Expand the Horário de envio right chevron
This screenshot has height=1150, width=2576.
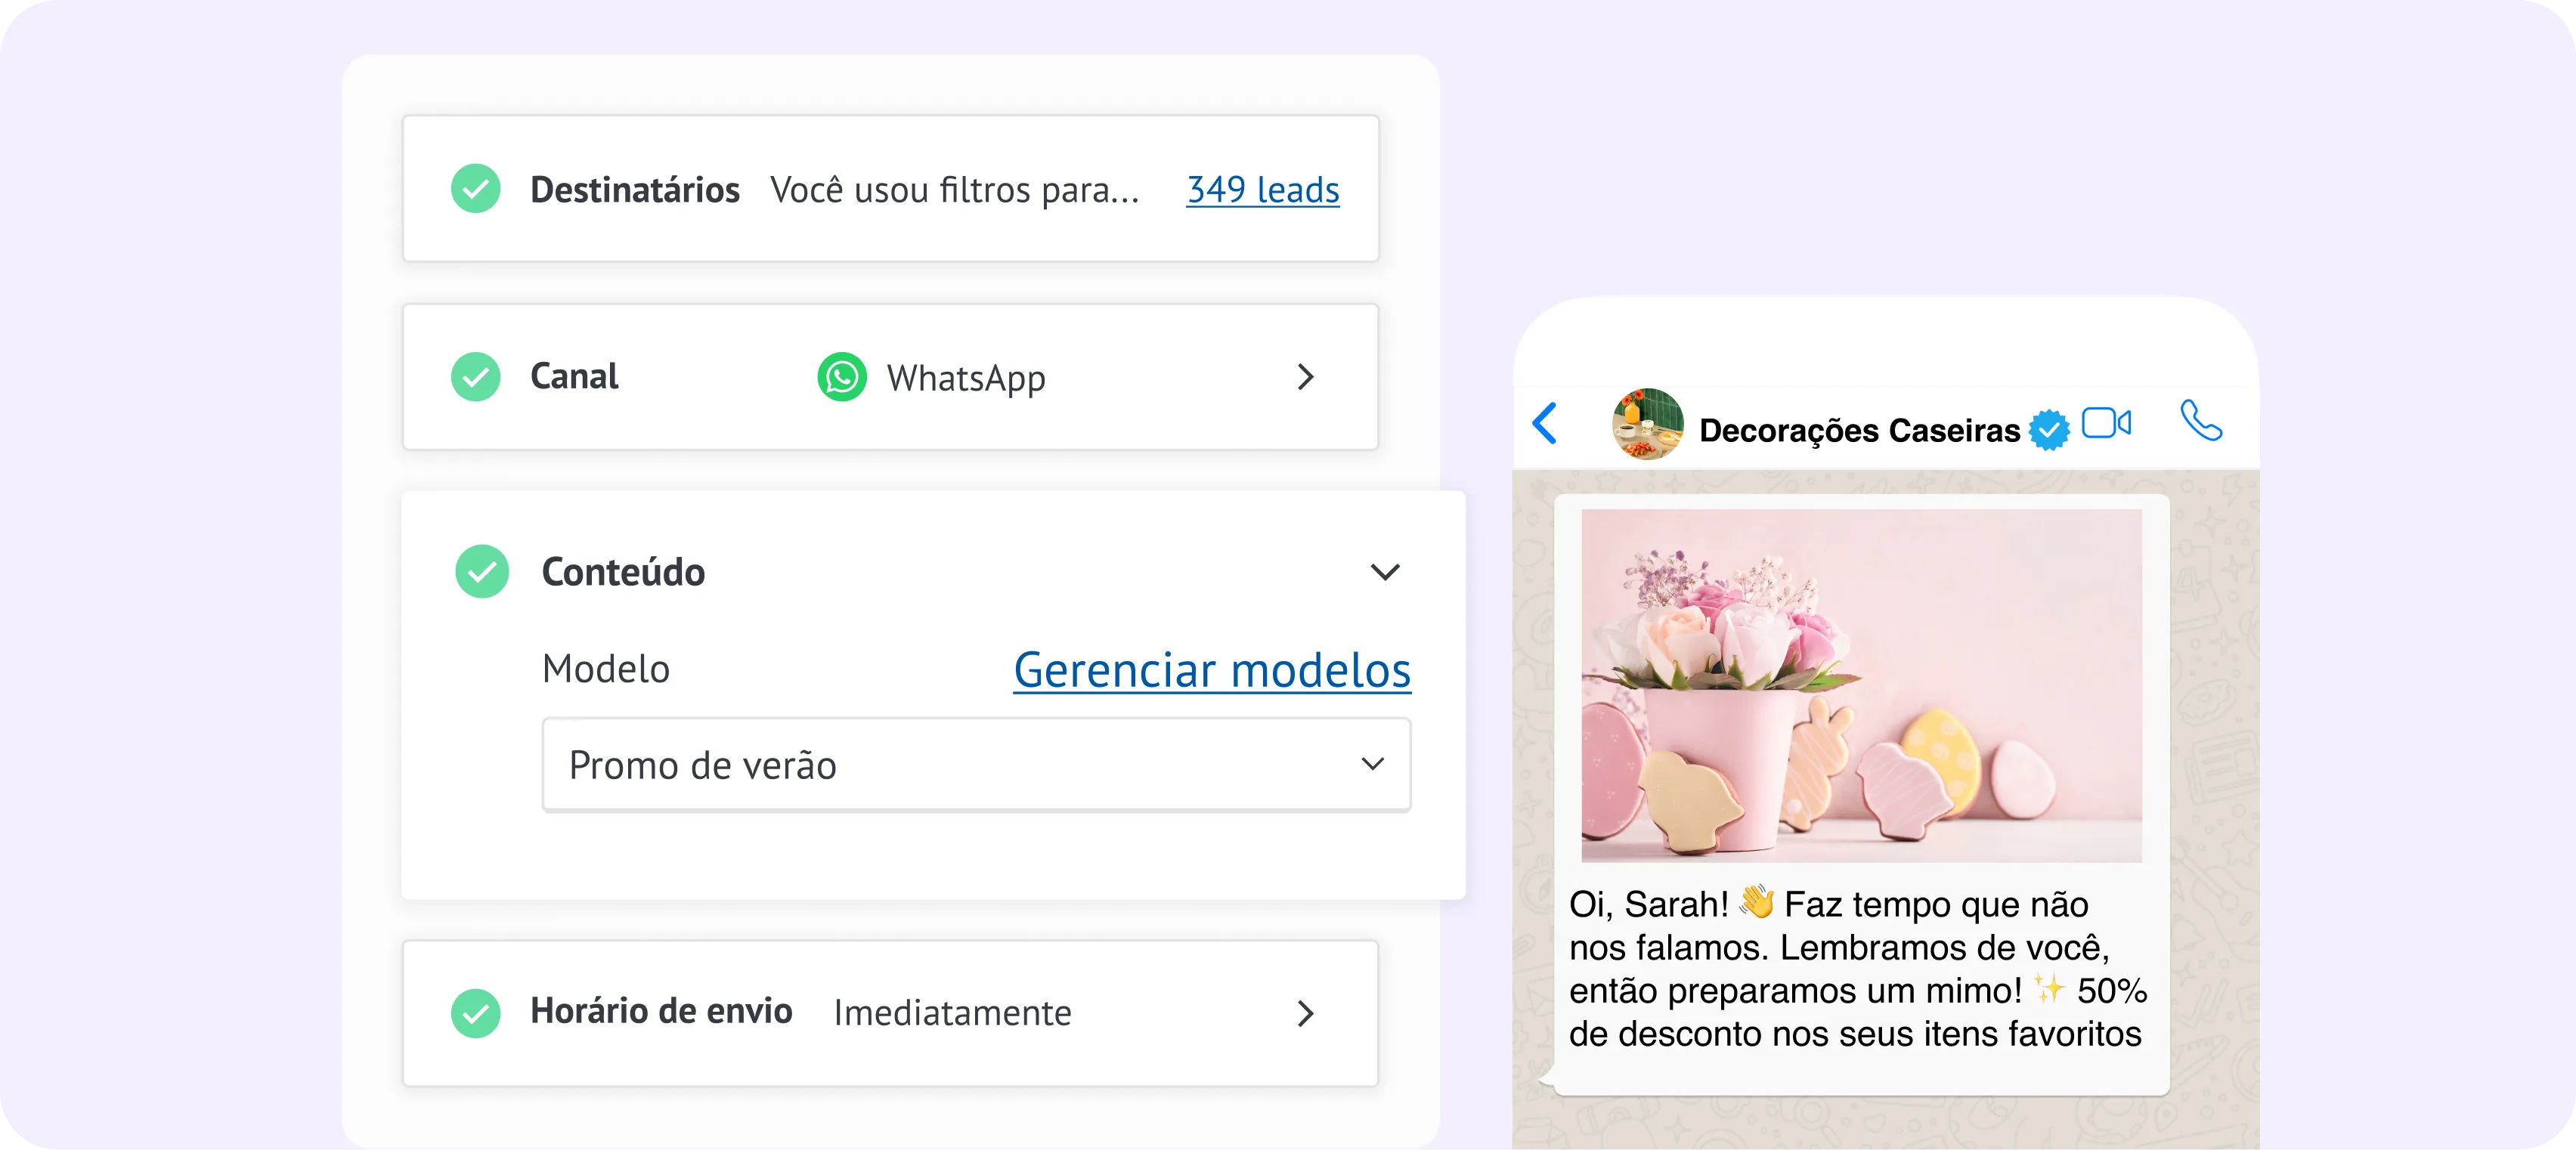(1305, 1013)
